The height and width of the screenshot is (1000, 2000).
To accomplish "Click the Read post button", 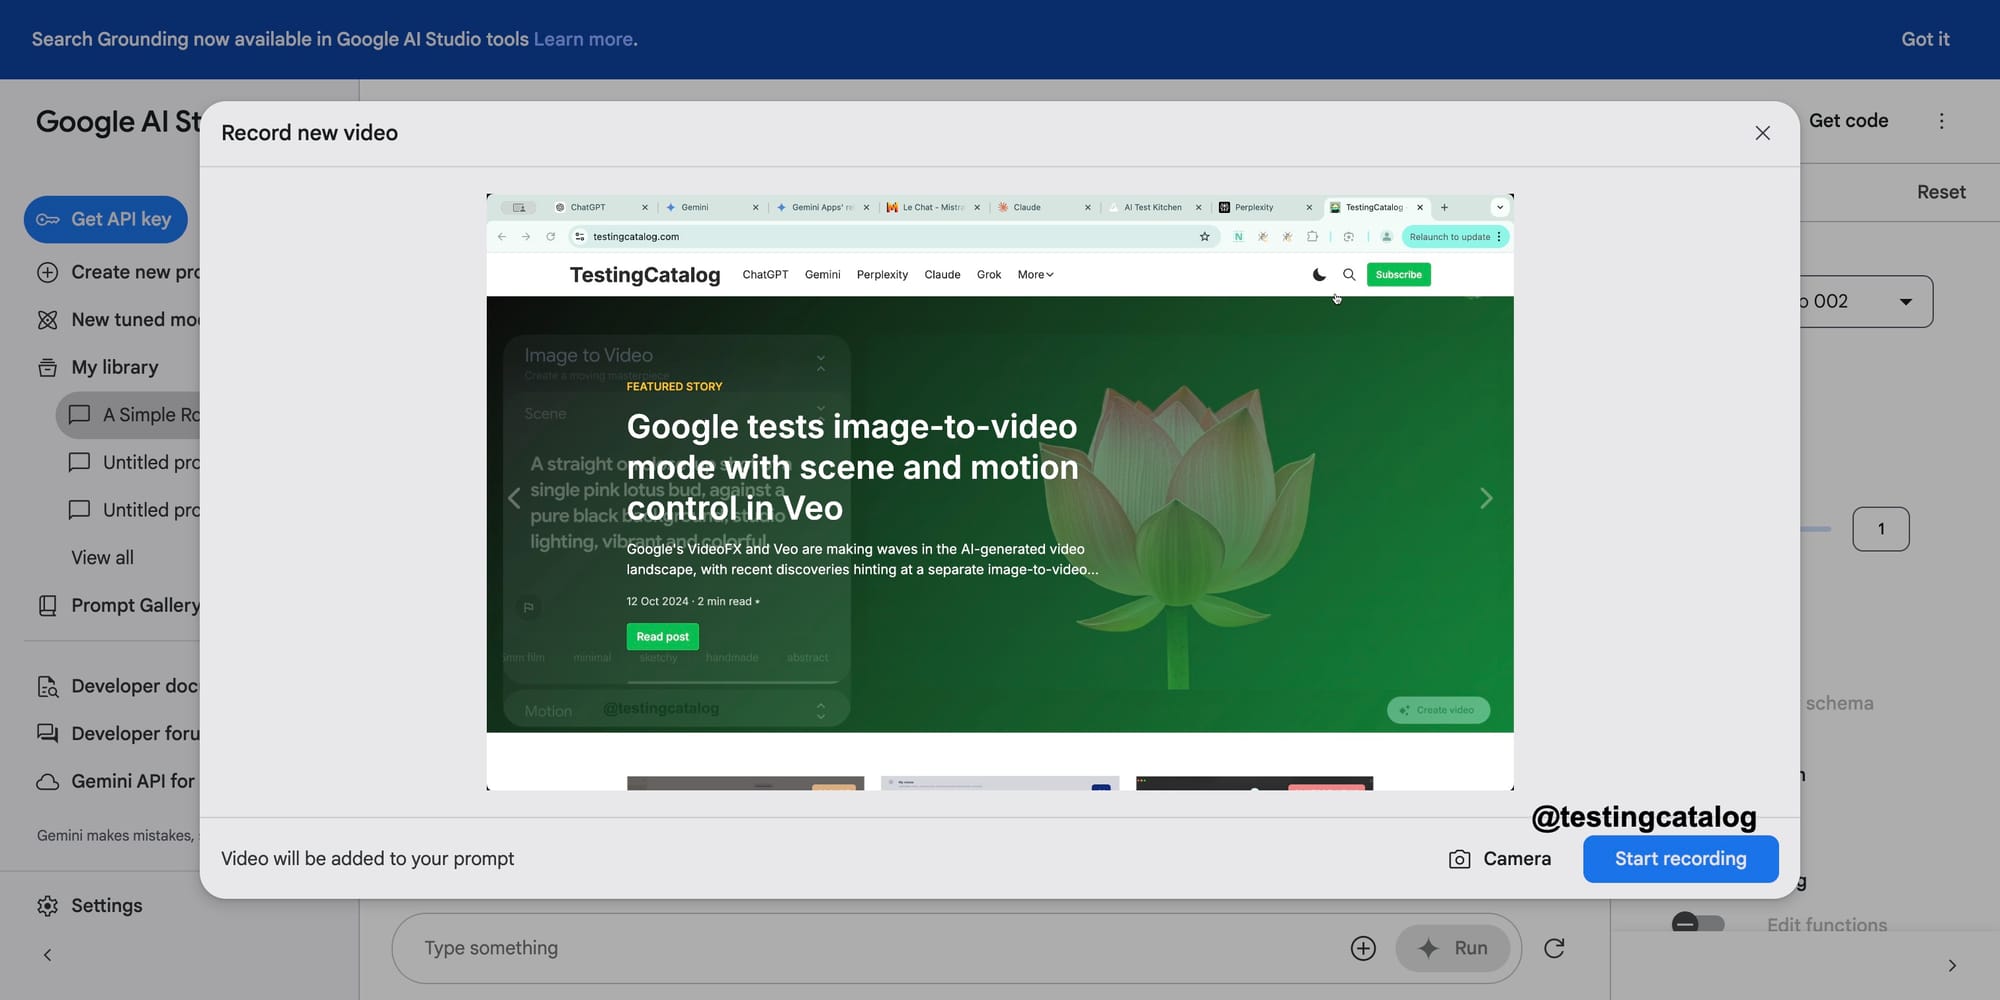I will click(x=662, y=637).
